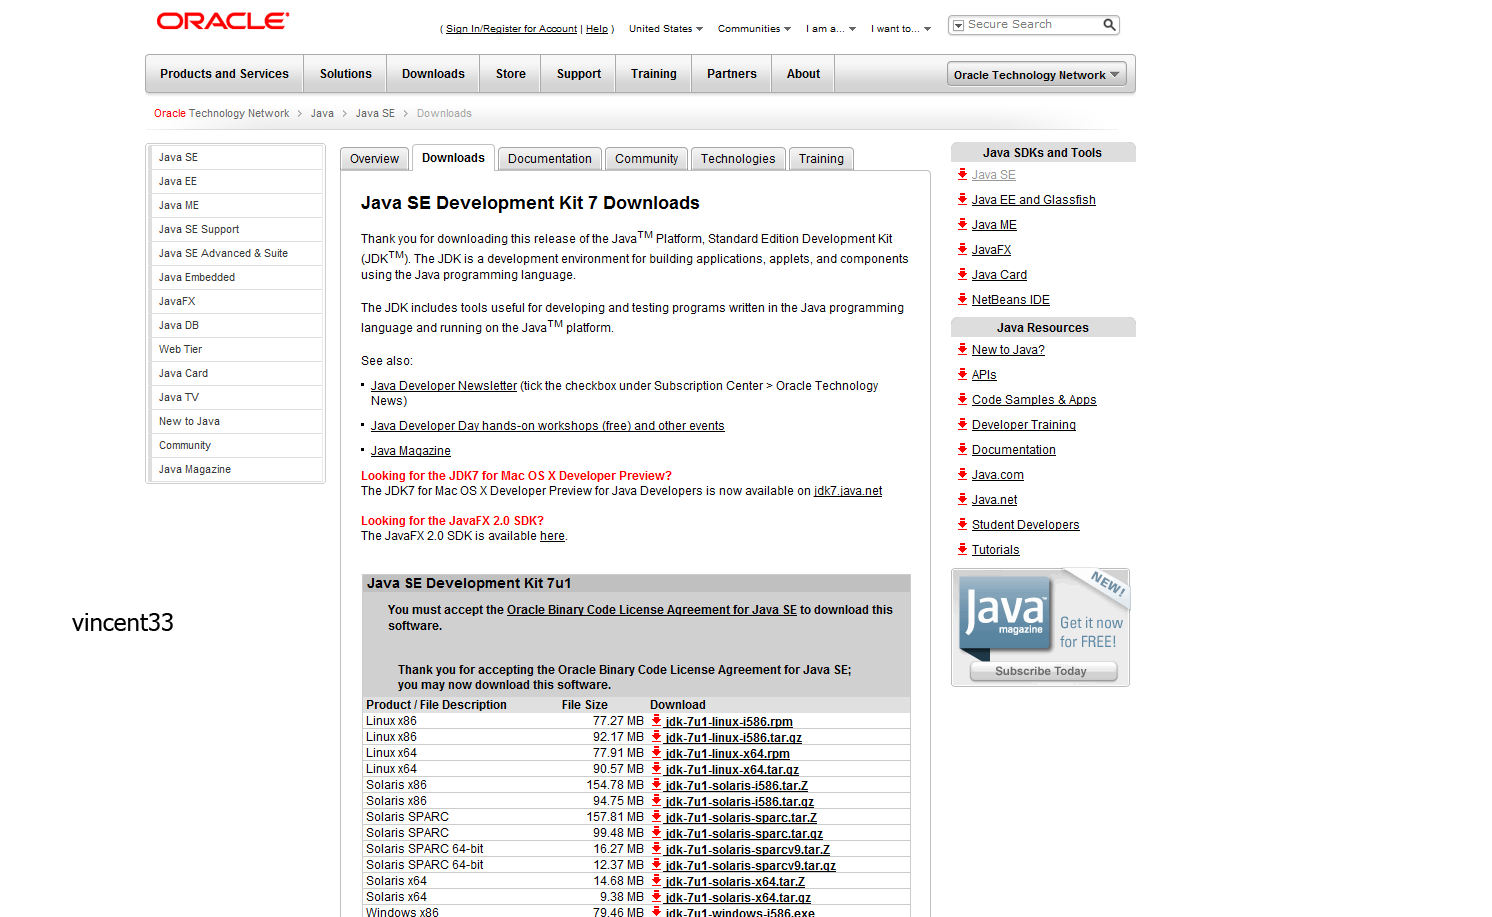
Task: Expand the Oracle Technology Network dropdown
Action: click(1036, 74)
